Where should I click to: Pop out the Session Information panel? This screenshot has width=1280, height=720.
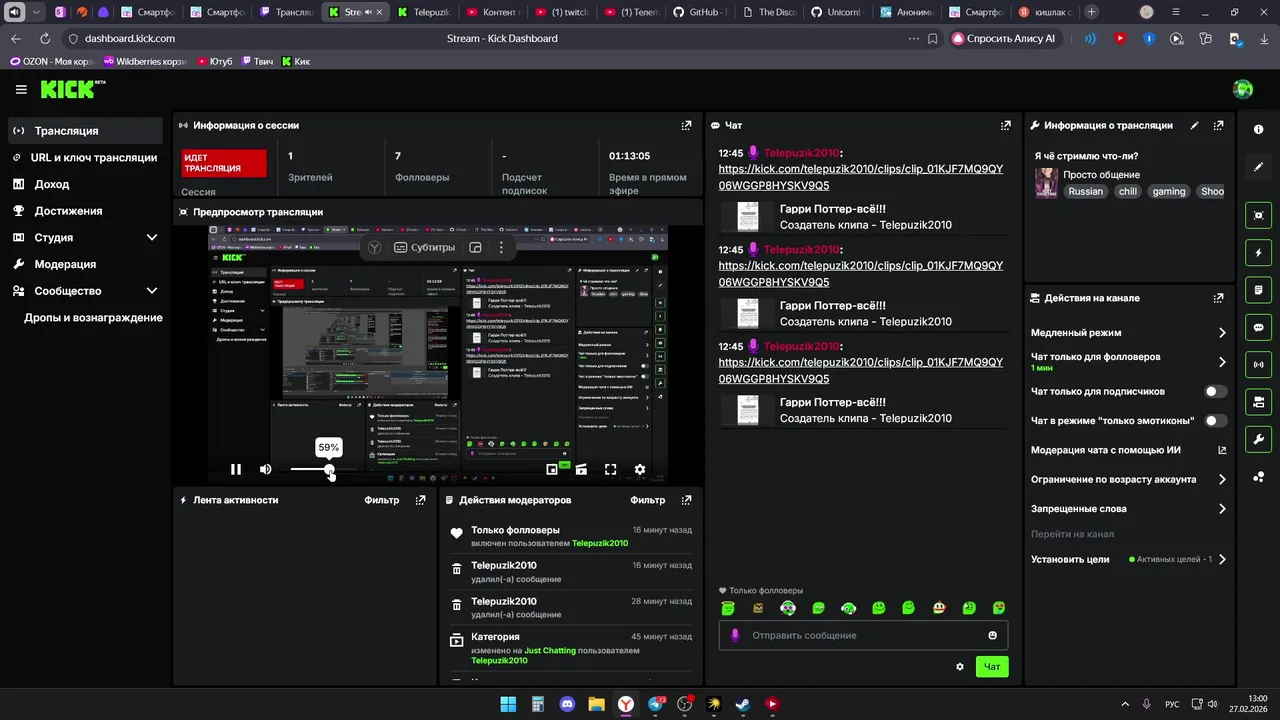[686, 125]
